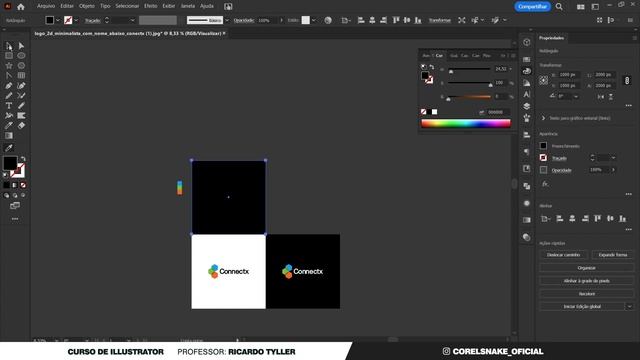Pick the Eyedropper tool below Gradient tool
Screen dimensions: 640x360
point(9,148)
